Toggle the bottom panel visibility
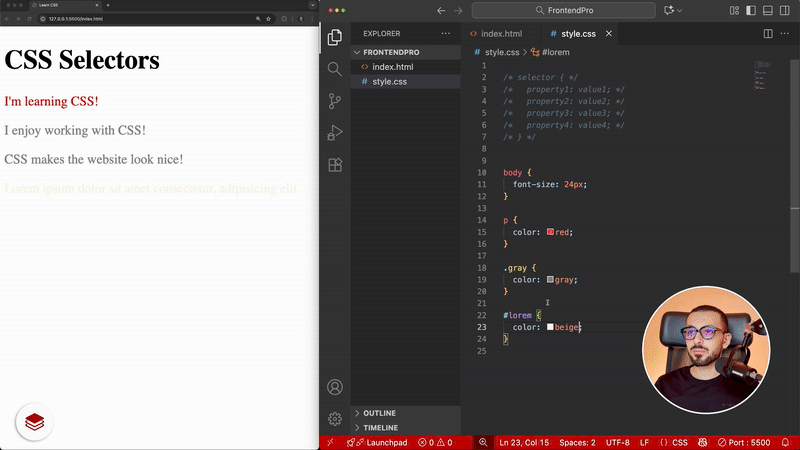The width and height of the screenshot is (800, 450). point(767,10)
